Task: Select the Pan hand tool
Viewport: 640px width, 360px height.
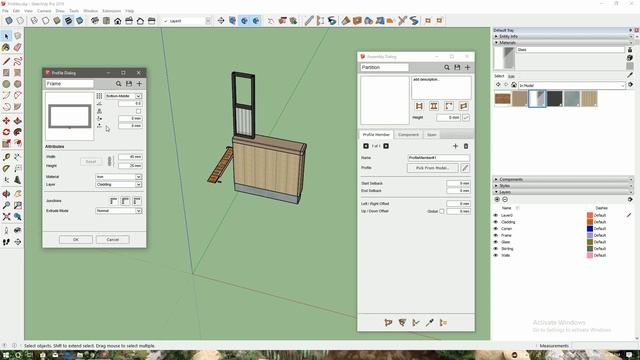Action: click(x=18, y=194)
